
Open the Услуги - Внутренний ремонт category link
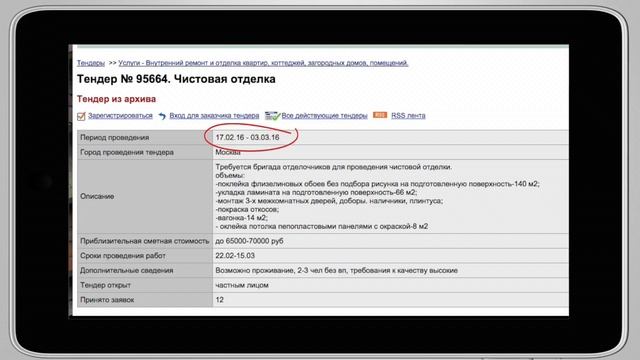coord(263,63)
